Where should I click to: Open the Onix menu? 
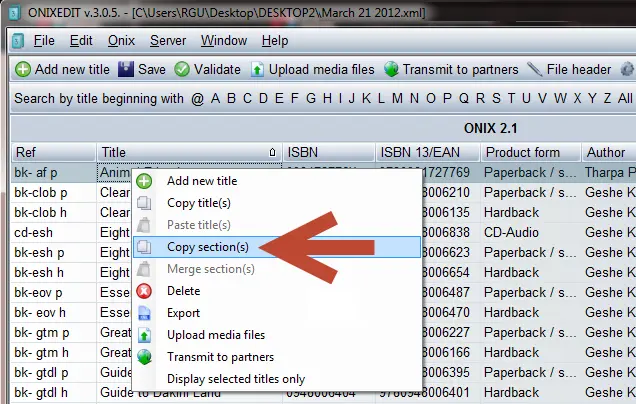[x=121, y=41]
